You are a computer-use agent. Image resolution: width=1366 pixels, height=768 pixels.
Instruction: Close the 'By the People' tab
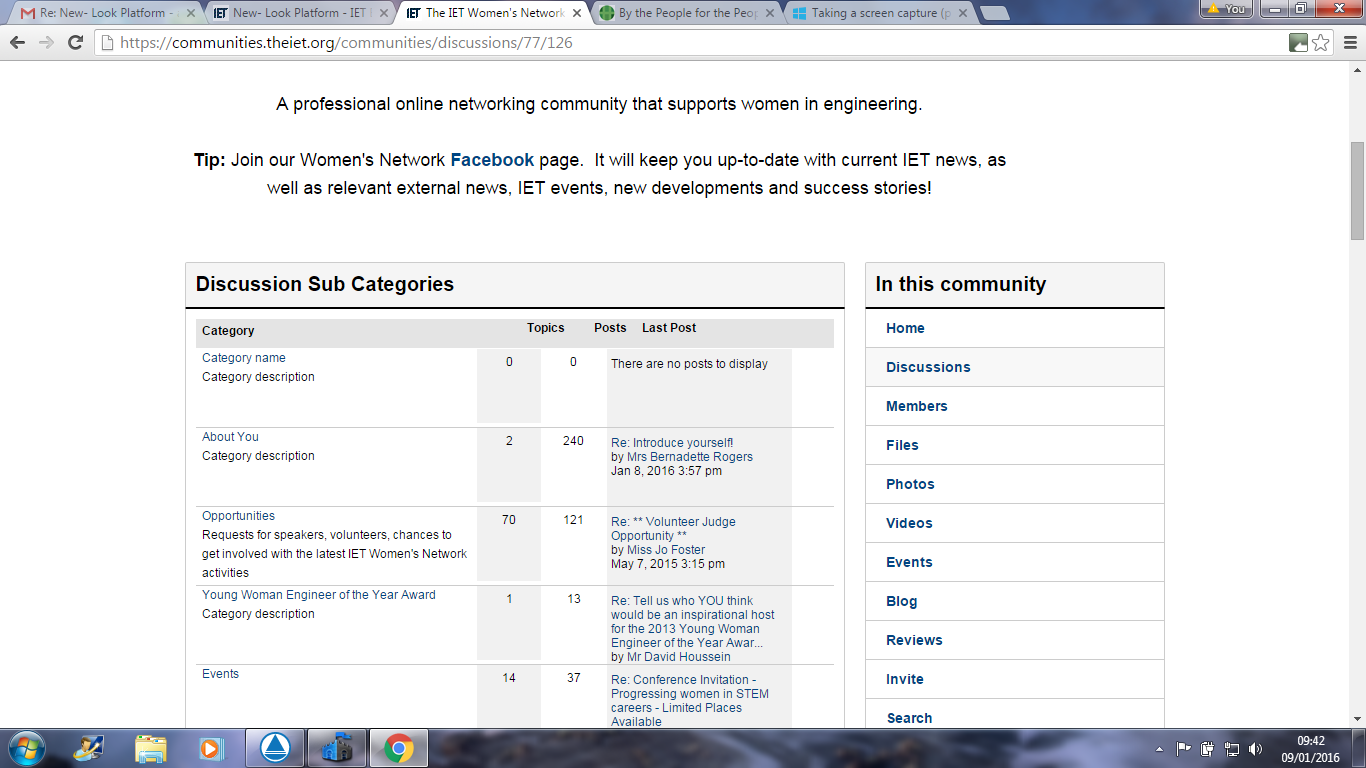(772, 13)
